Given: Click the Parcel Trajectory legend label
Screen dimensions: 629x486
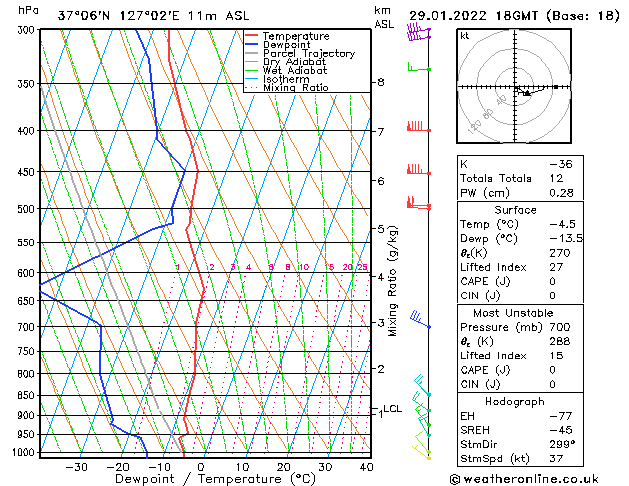Looking at the screenshot, I should pyautogui.click(x=309, y=53).
